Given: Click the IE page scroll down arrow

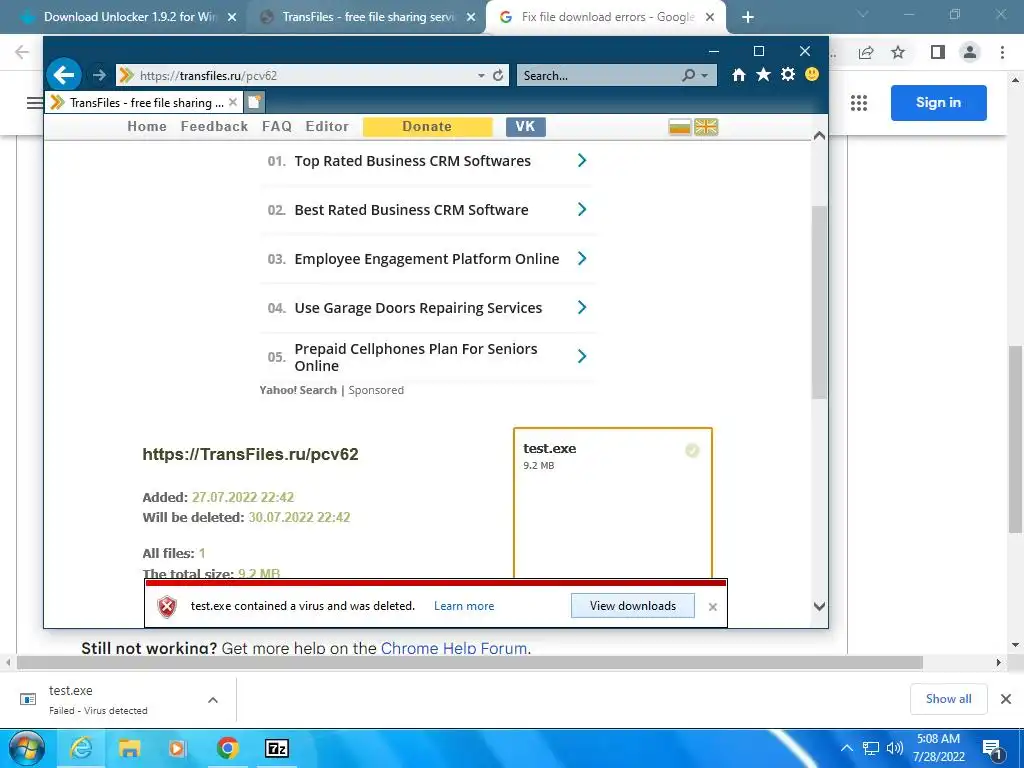Looking at the screenshot, I should 820,606.
